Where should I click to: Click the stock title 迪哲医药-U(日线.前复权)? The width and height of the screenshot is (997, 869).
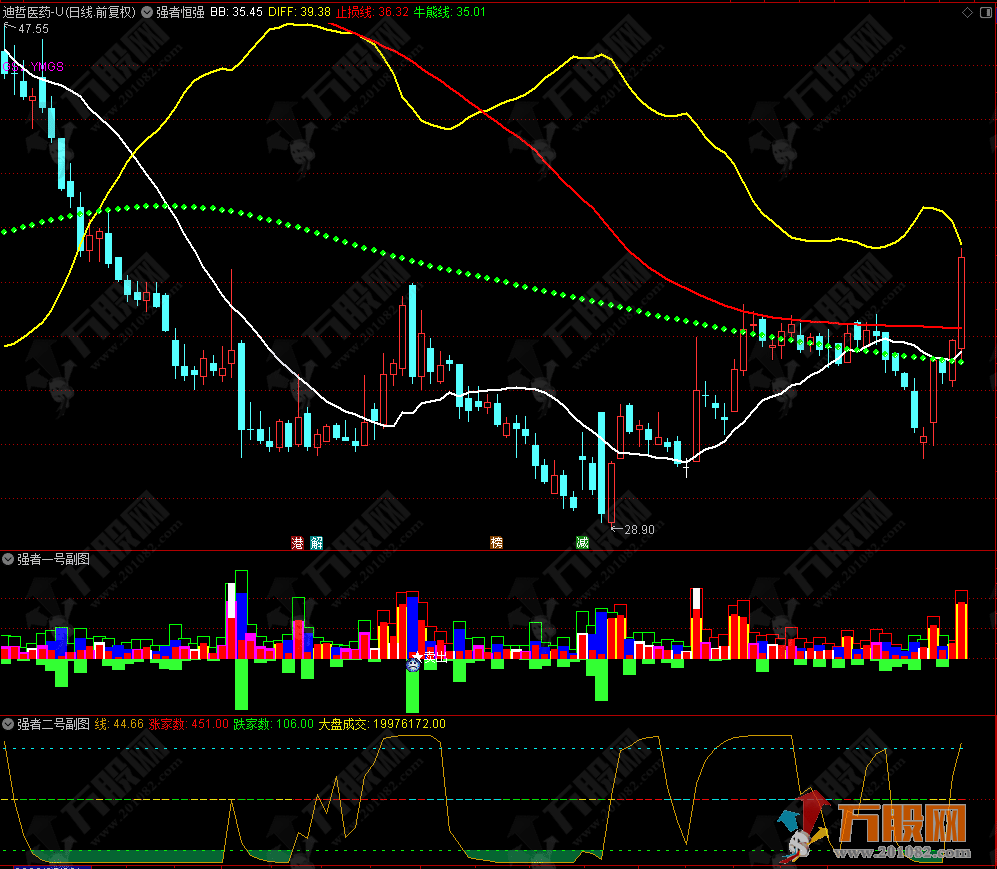click(69, 12)
